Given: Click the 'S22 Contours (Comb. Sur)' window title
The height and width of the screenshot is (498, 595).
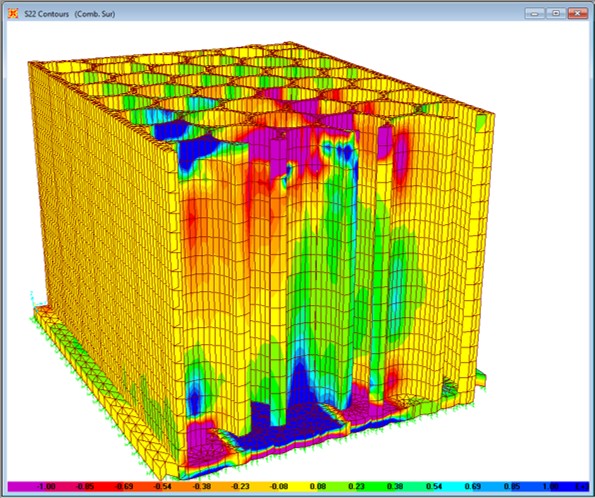Looking at the screenshot, I should pyautogui.click(x=69, y=14).
